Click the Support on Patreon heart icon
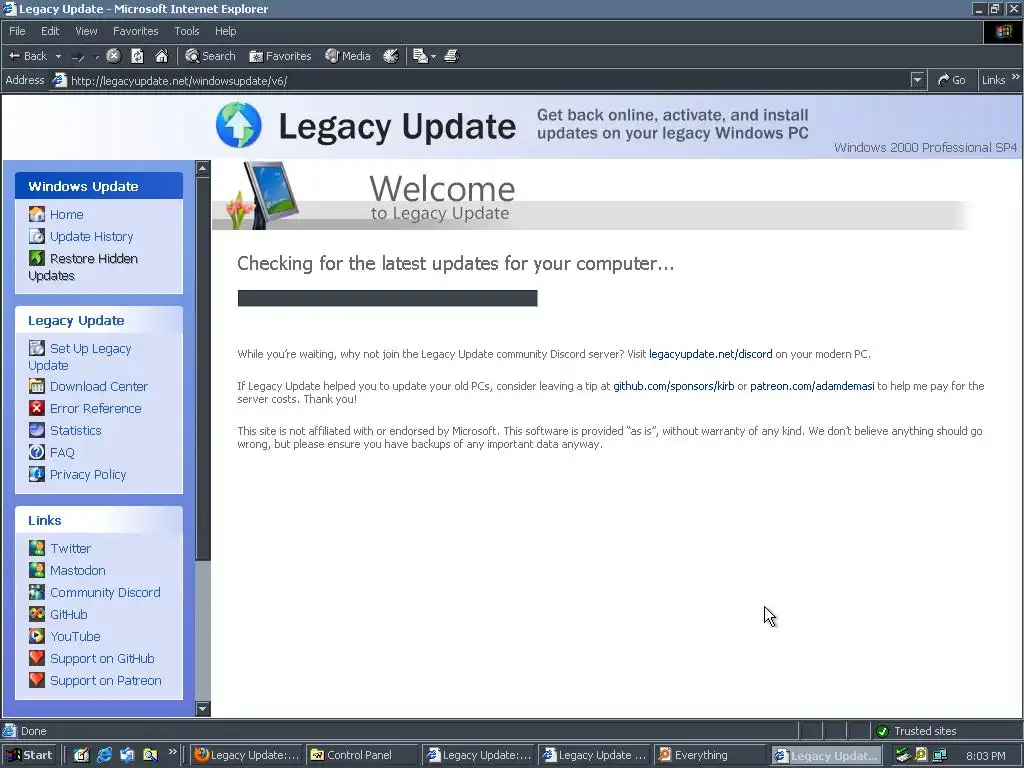 pyautogui.click(x=37, y=680)
